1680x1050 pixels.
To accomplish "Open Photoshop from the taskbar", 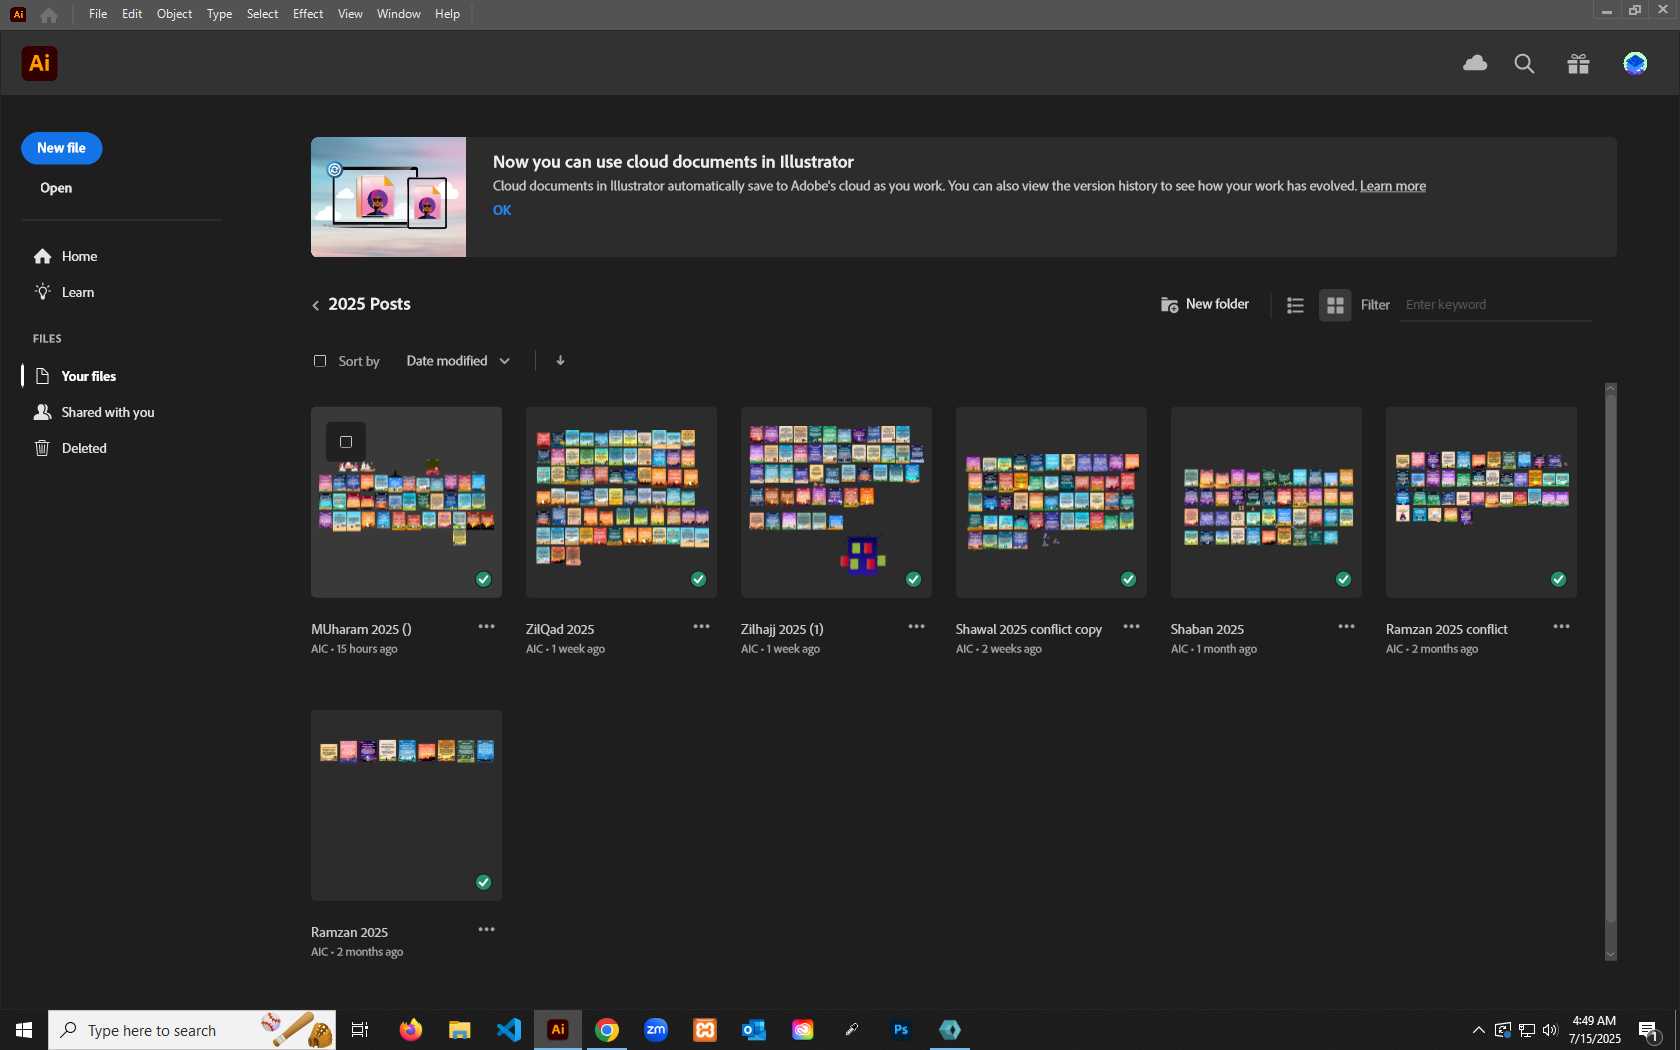I will tap(900, 1029).
